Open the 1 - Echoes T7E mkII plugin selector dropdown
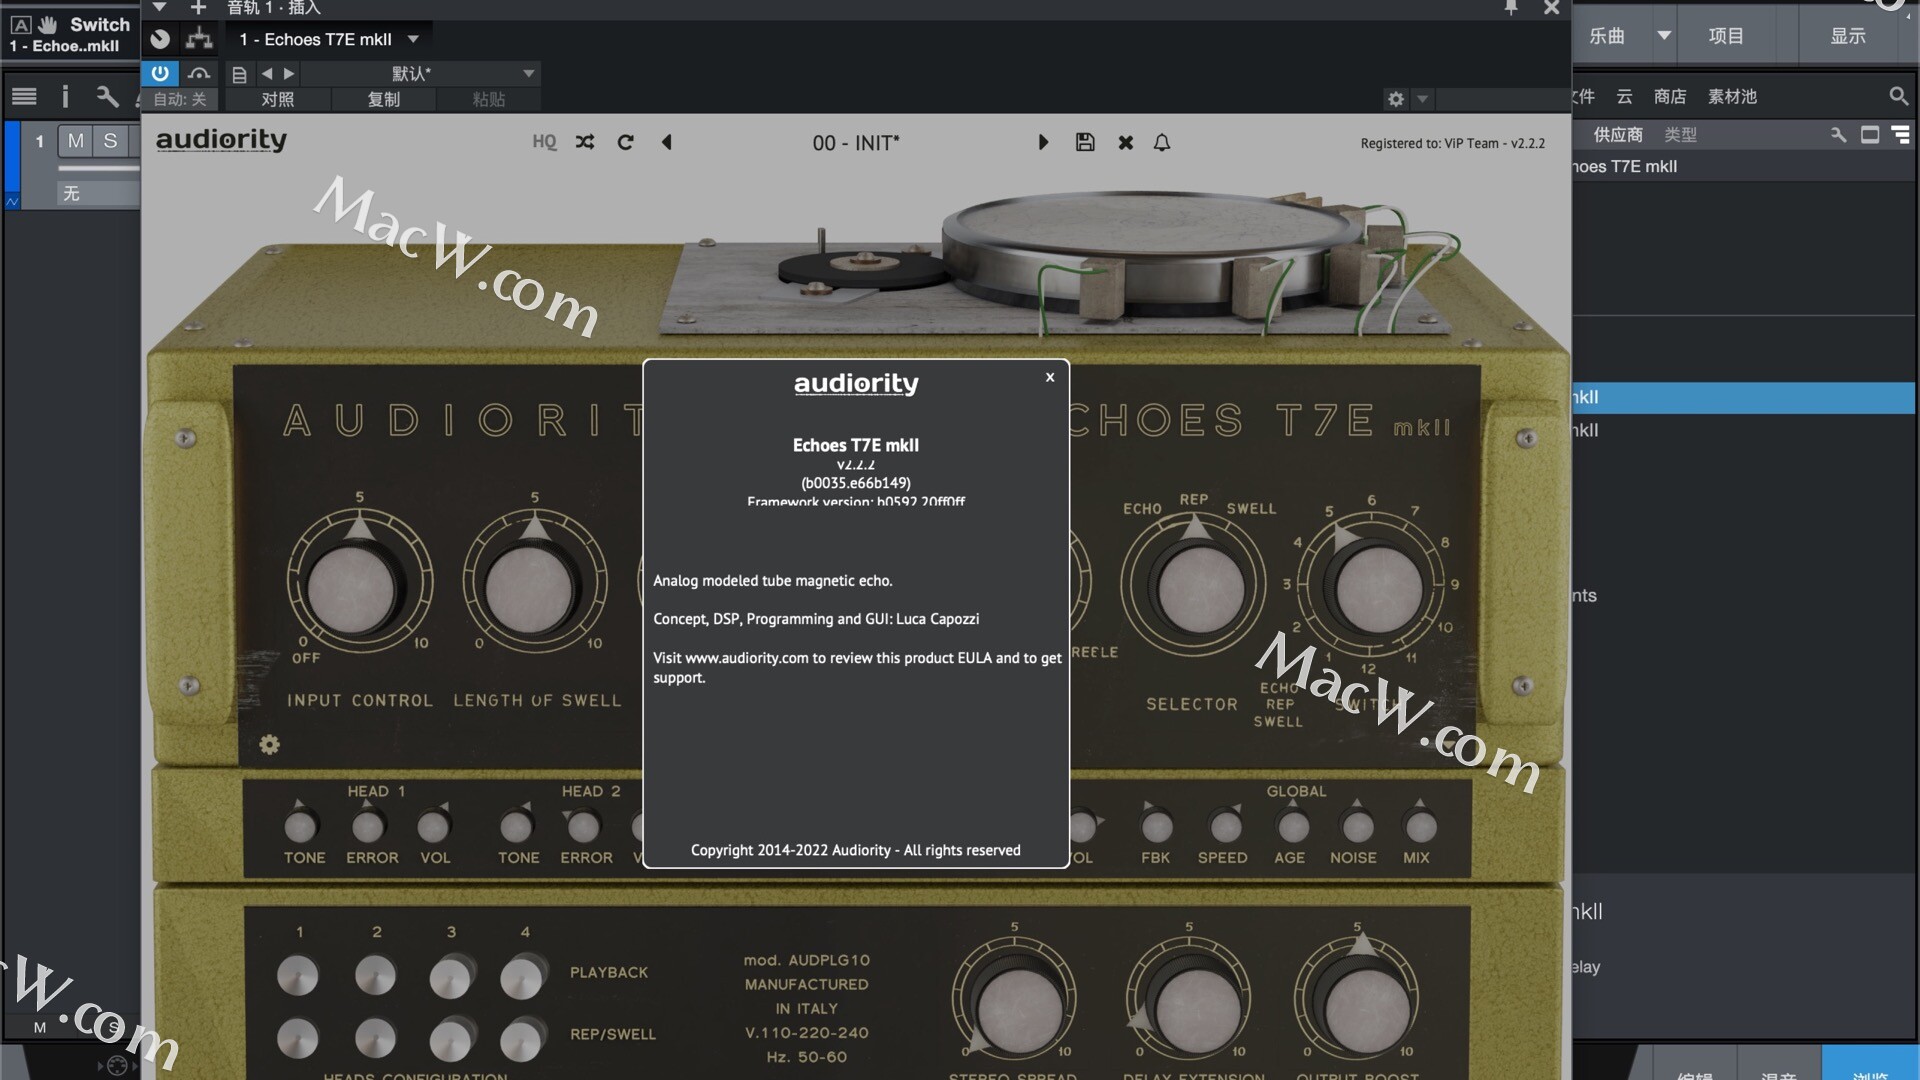The height and width of the screenshot is (1080, 1920). coord(329,39)
